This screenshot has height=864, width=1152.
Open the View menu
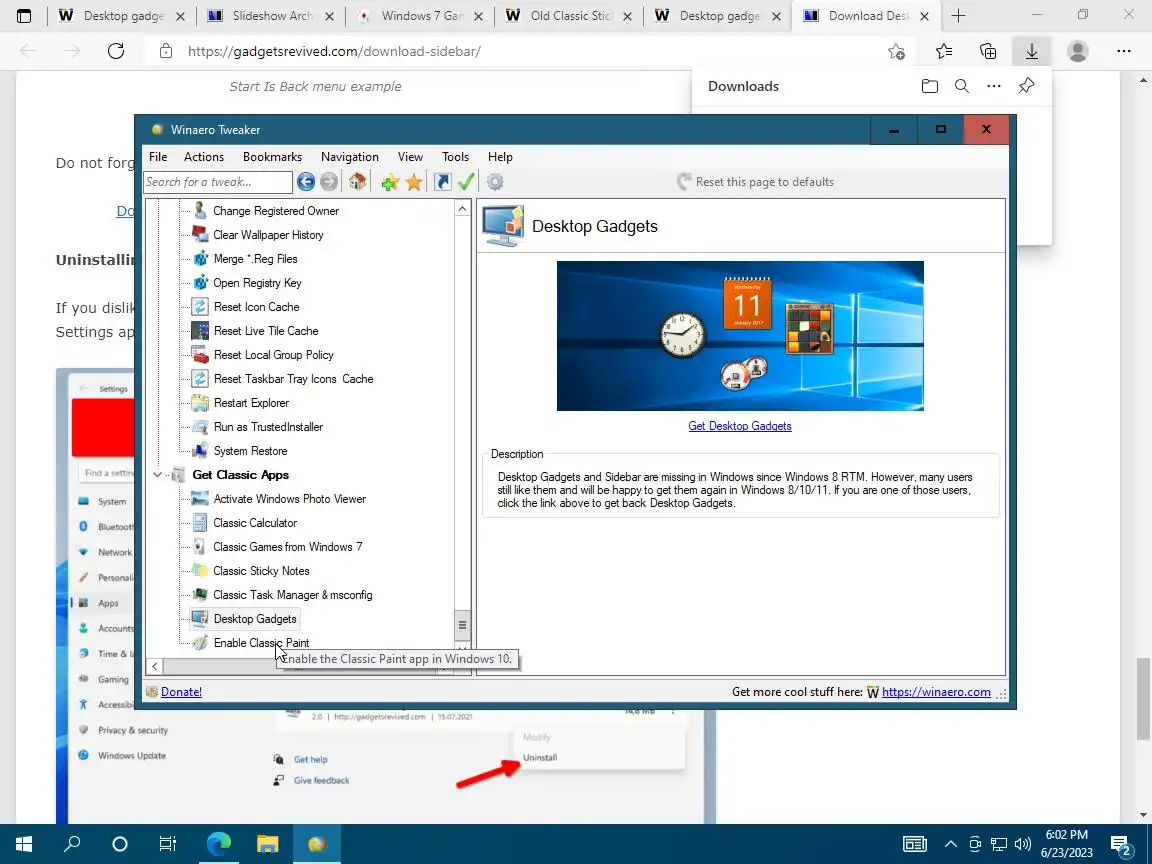coord(410,156)
